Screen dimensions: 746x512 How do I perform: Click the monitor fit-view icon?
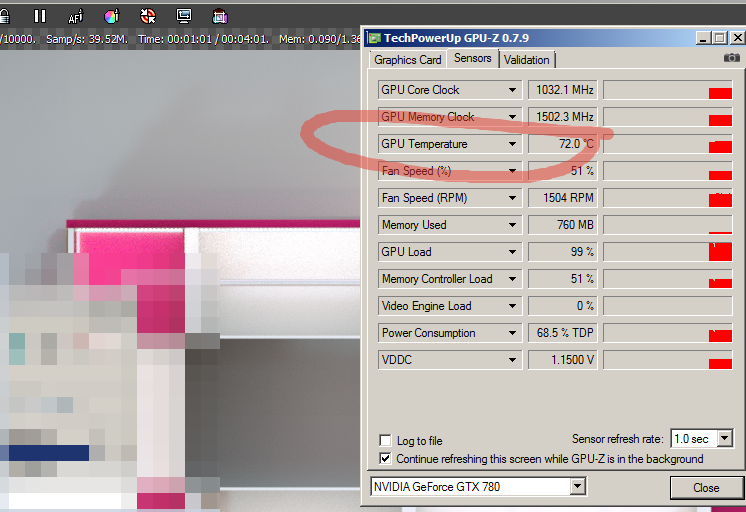(184, 16)
